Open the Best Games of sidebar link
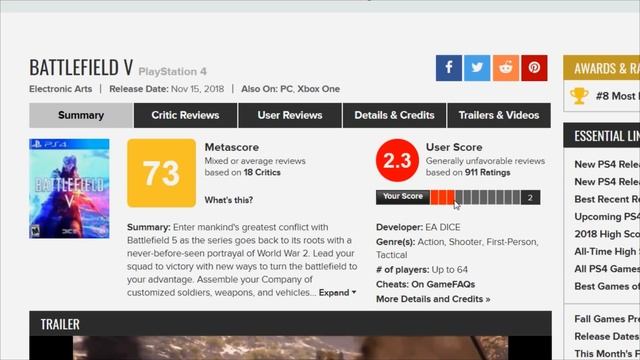Screen dimensions: 640x360 (607, 287)
